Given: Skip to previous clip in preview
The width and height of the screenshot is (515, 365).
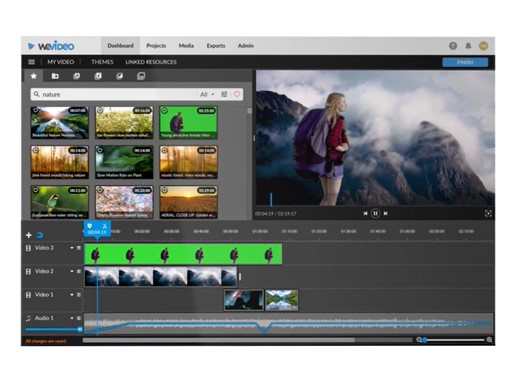Looking at the screenshot, I should coord(365,213).
